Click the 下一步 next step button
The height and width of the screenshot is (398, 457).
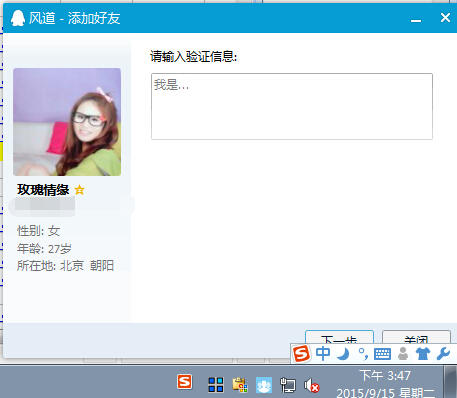[x=339, y=337]
